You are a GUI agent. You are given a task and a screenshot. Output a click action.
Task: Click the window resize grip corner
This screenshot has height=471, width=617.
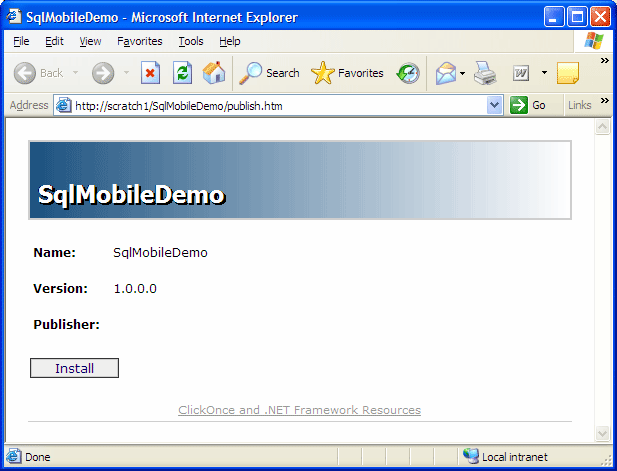tap(608, 460)
